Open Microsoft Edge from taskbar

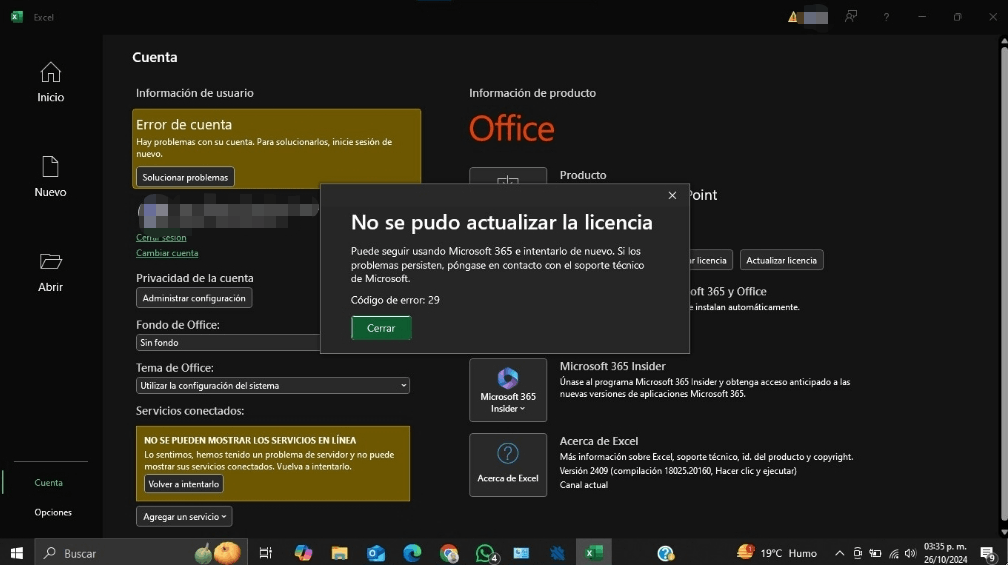[x=412, y=553]
